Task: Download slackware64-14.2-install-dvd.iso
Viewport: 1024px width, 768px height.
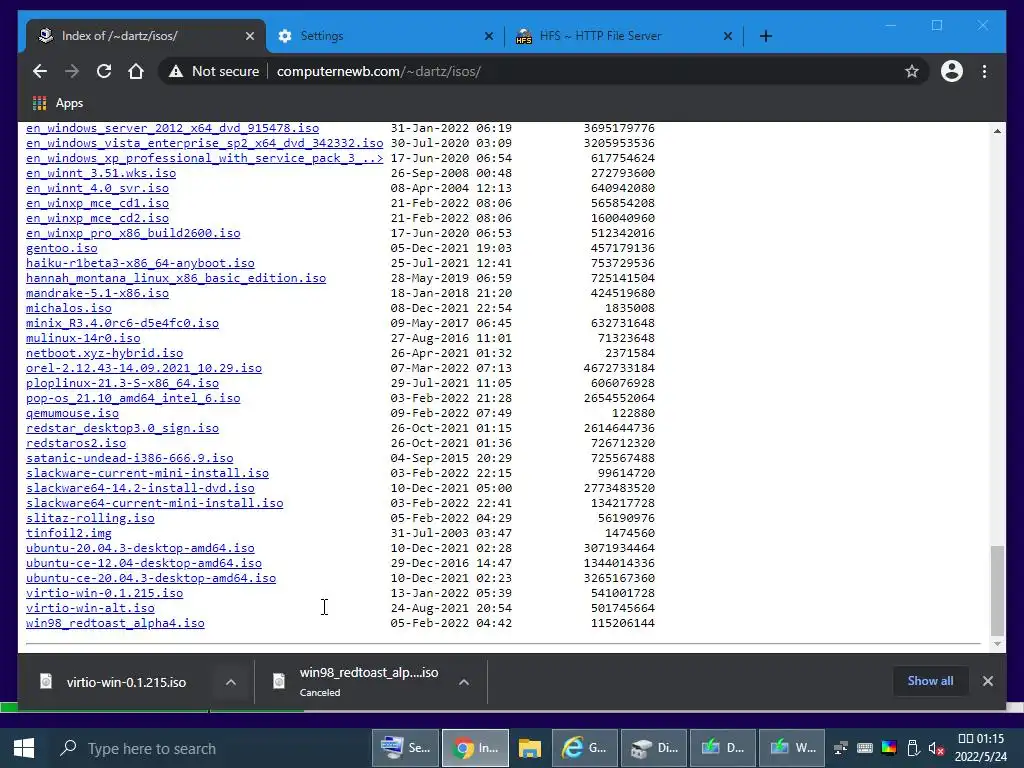Action: (140, 489)
